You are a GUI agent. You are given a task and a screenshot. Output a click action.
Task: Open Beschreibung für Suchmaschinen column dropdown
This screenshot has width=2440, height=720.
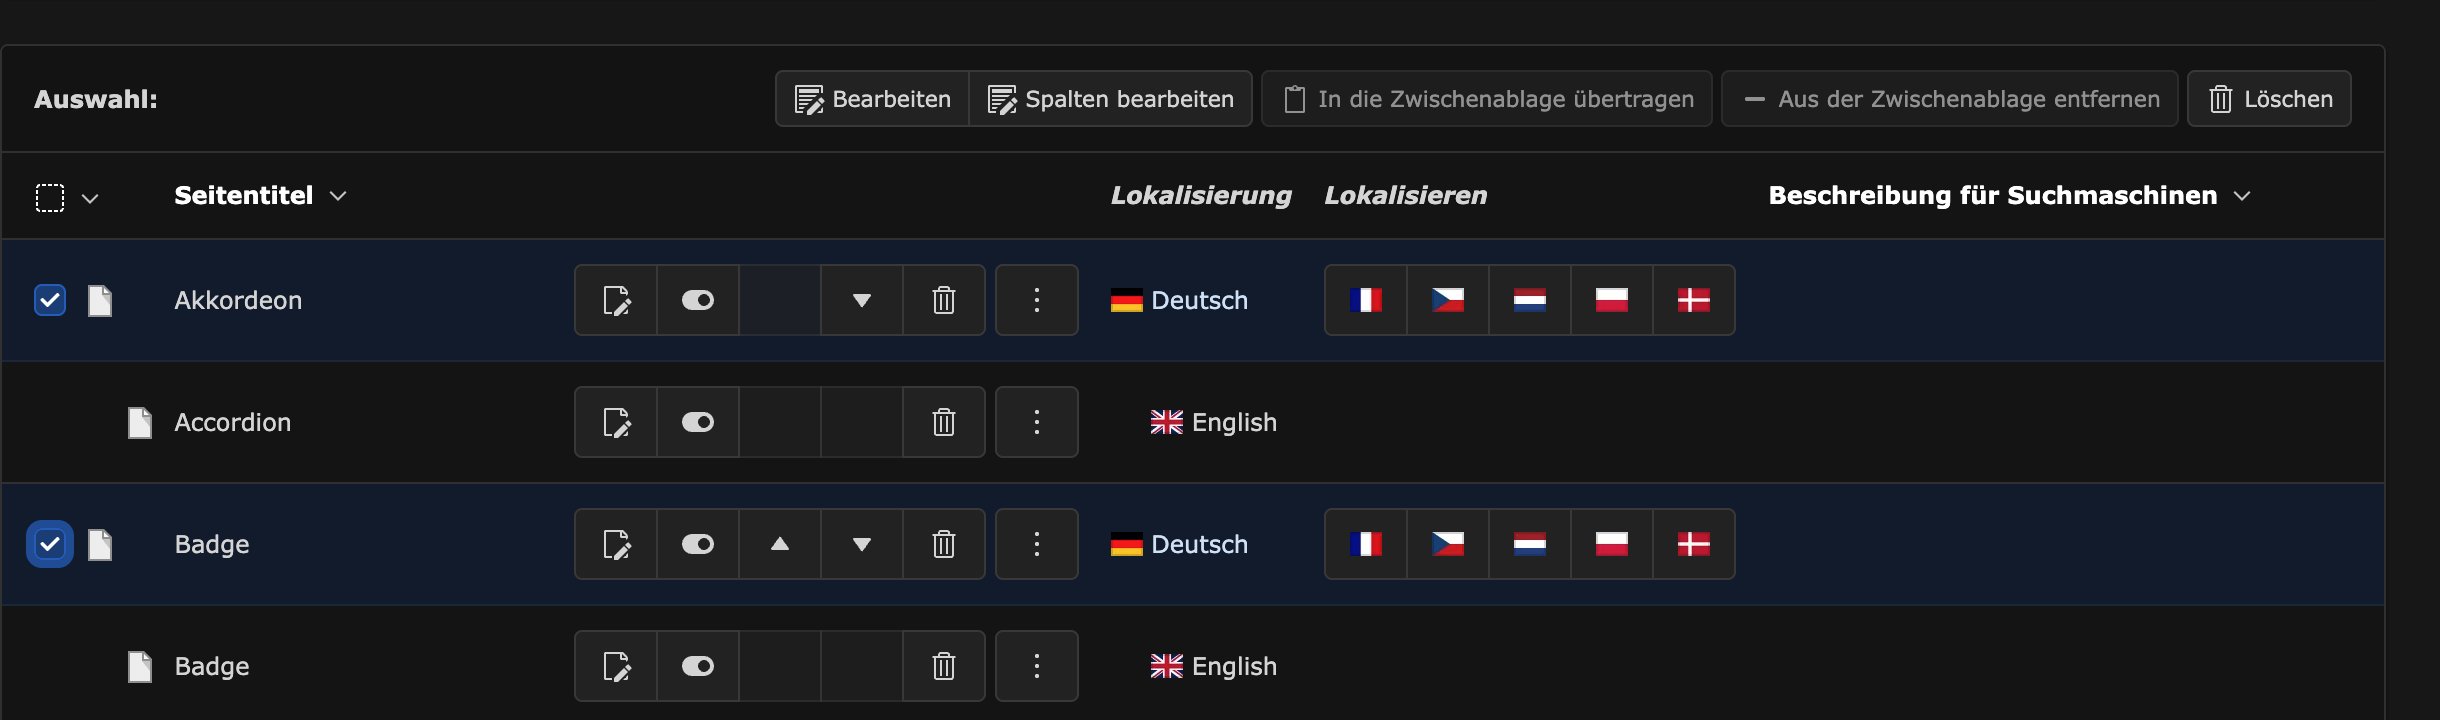(2242, 196)
